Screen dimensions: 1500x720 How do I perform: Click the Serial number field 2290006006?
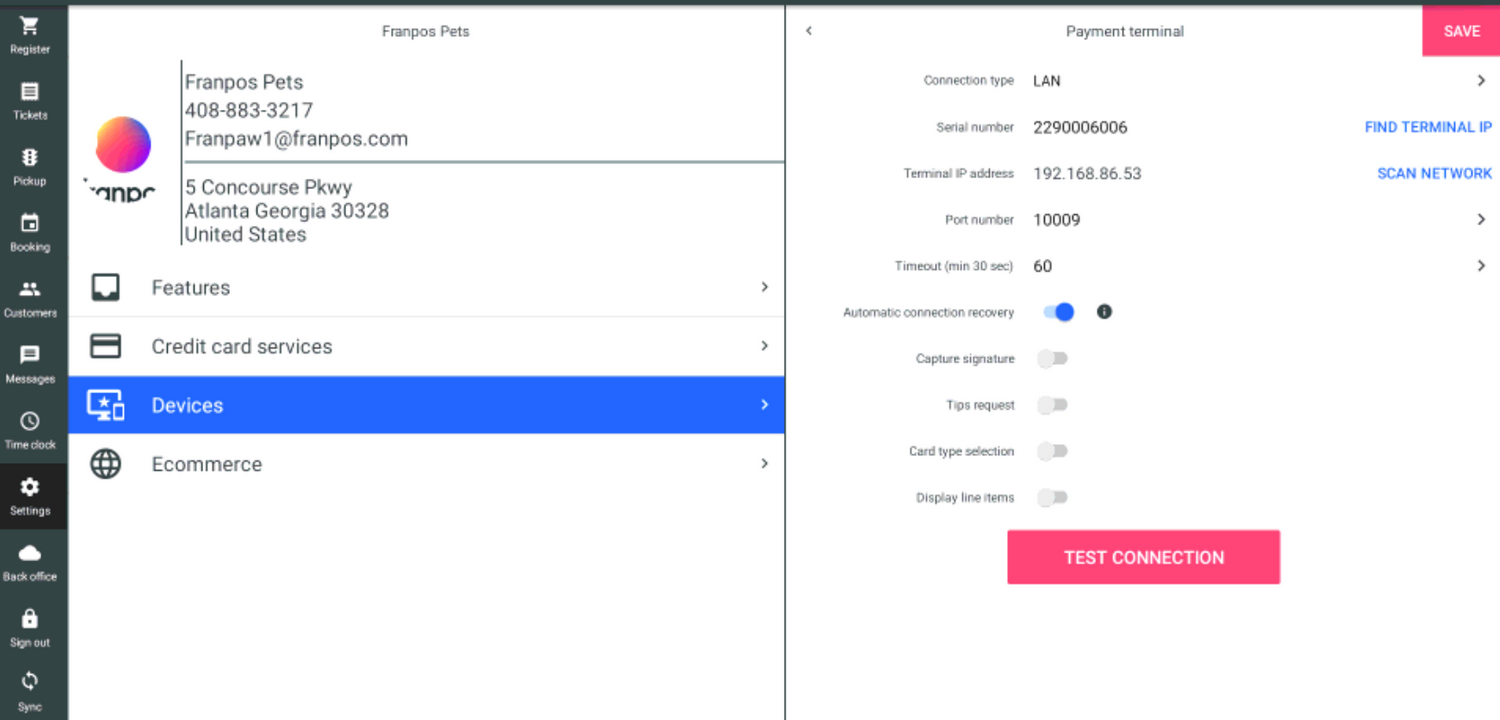[1080, 127]
